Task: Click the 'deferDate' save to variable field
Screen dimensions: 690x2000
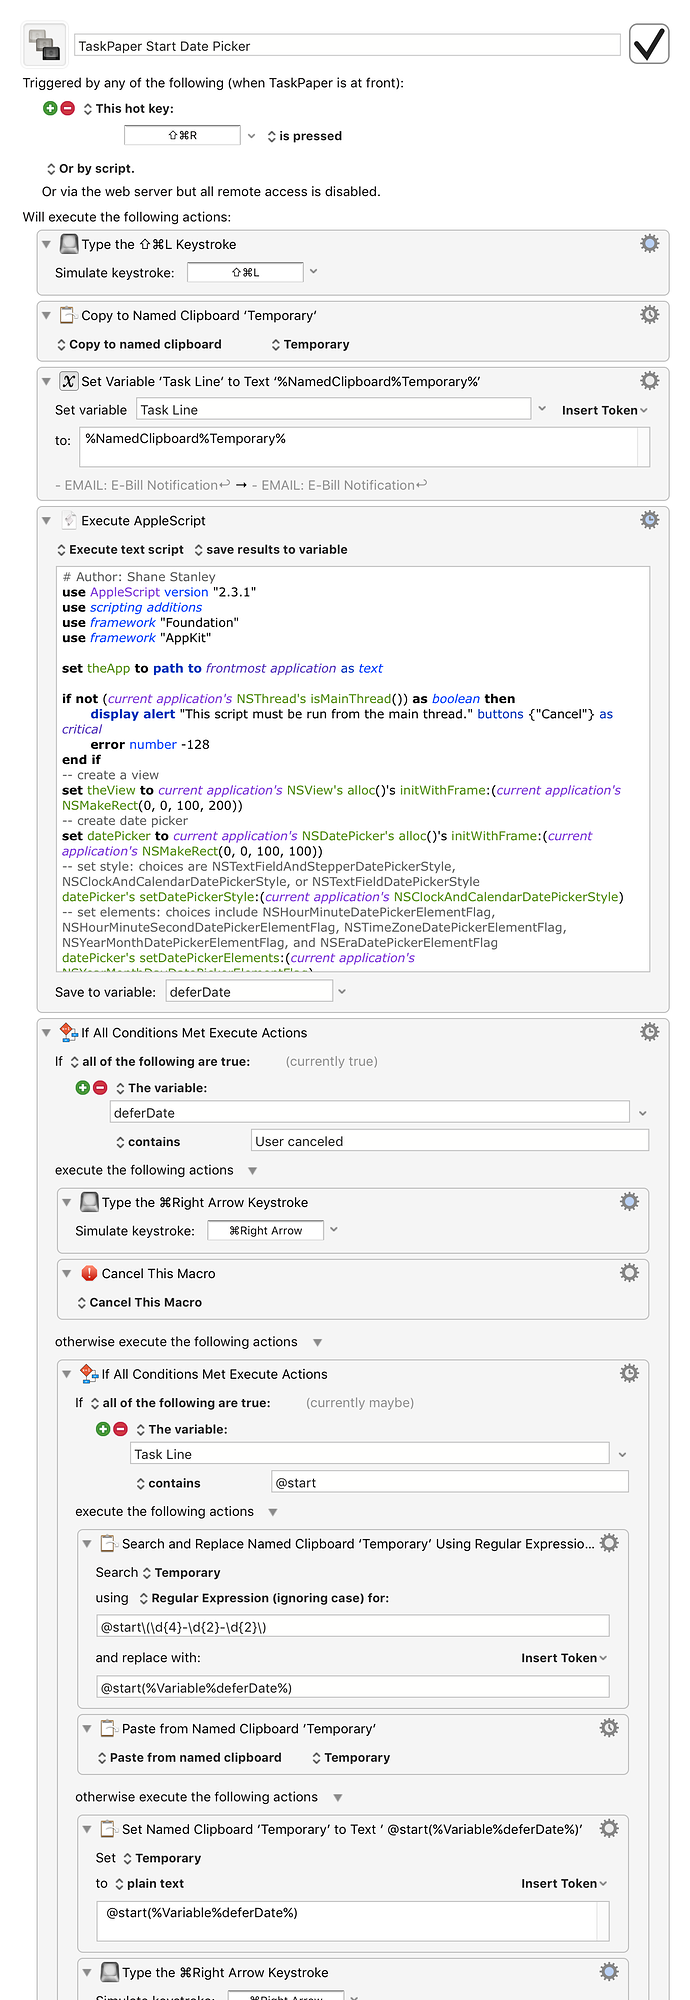Action: click(x=249, y=991)
